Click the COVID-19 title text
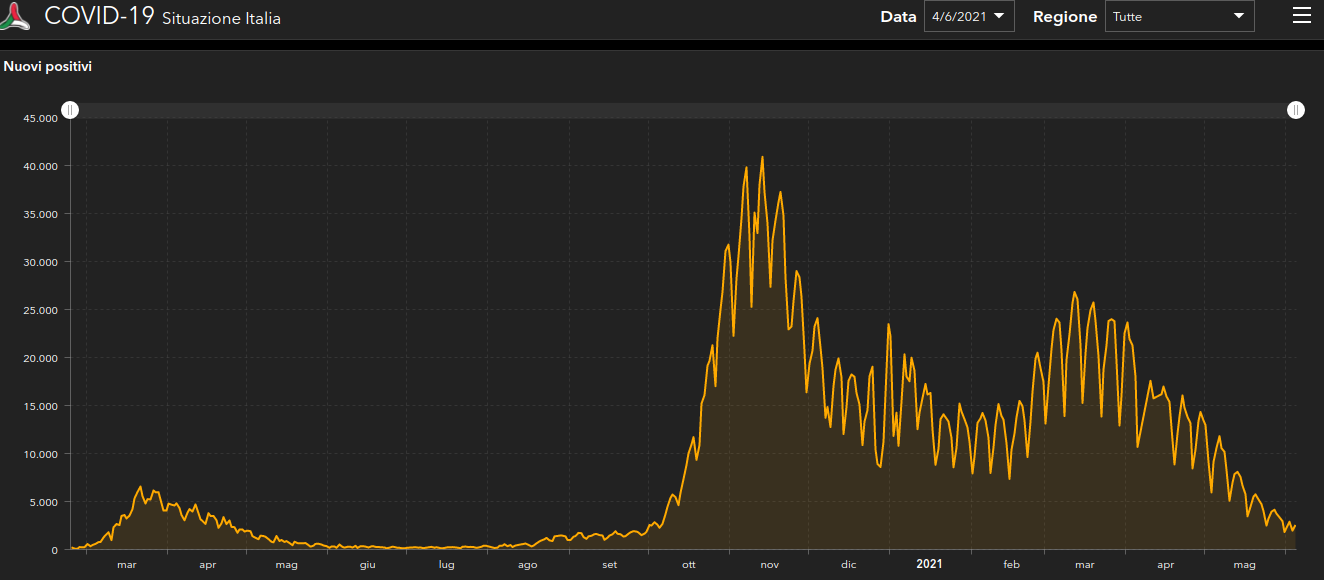Image resolution: width=1324 pixels, height=580 pixels. pyautogui.click(x=99, y=16)
